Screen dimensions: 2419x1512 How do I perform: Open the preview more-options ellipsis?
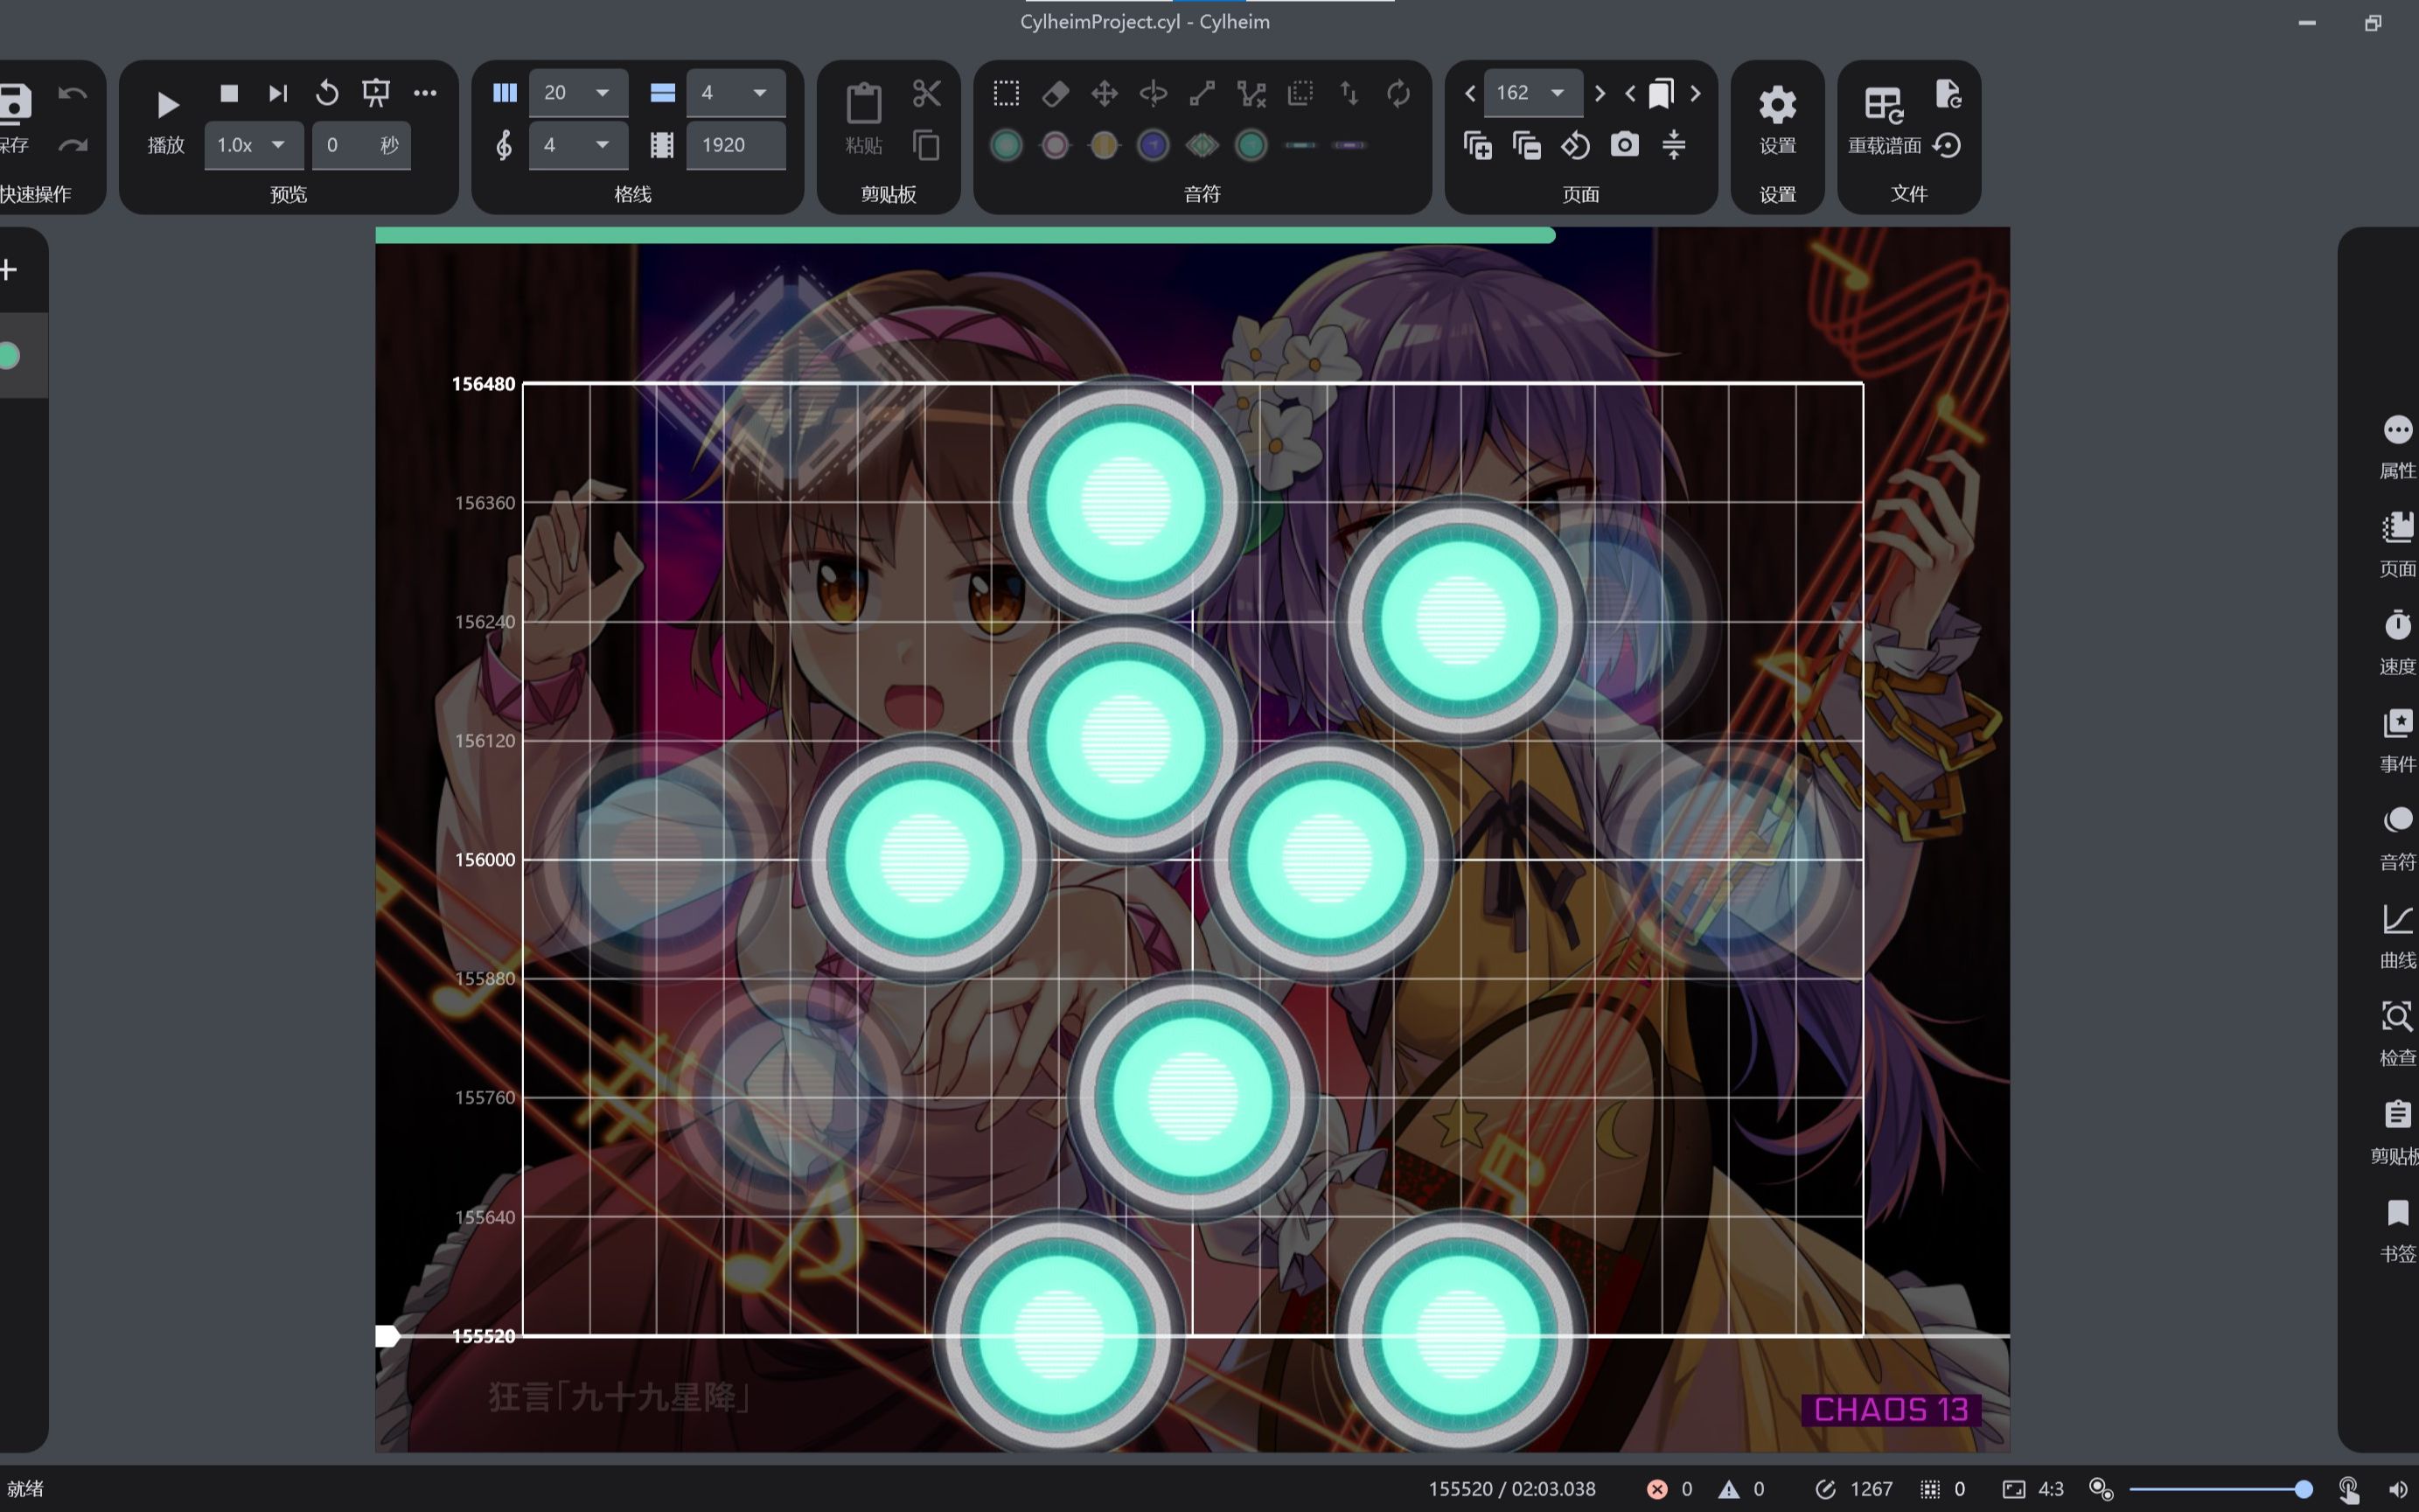click(x=425, y=93)
